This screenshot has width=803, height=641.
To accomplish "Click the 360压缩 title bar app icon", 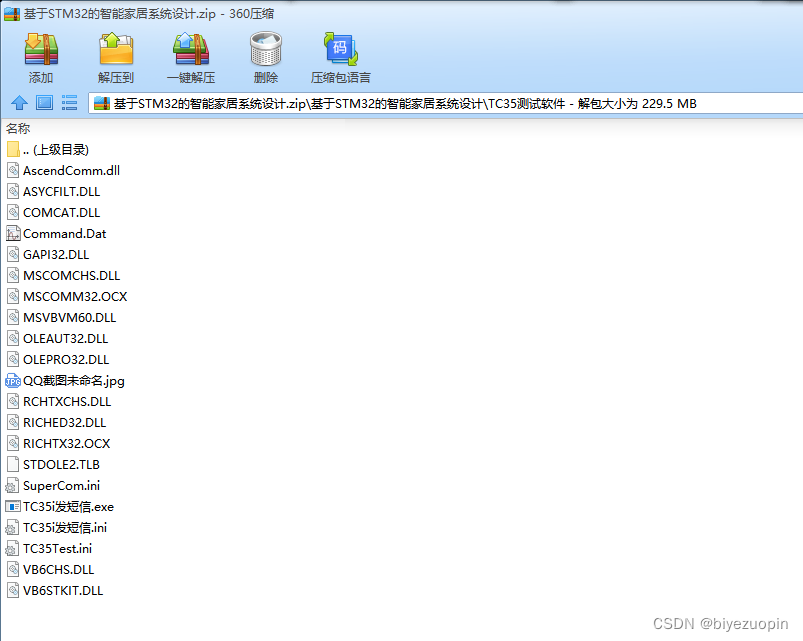I will point(12,14).
